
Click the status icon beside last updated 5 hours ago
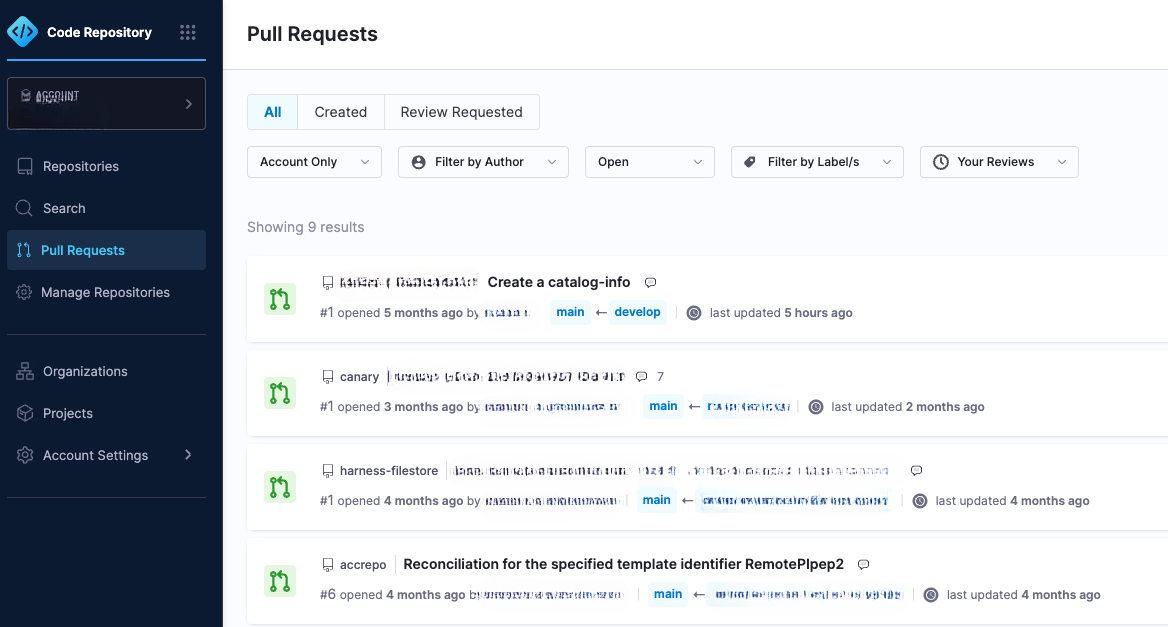(x=694, y=313)
